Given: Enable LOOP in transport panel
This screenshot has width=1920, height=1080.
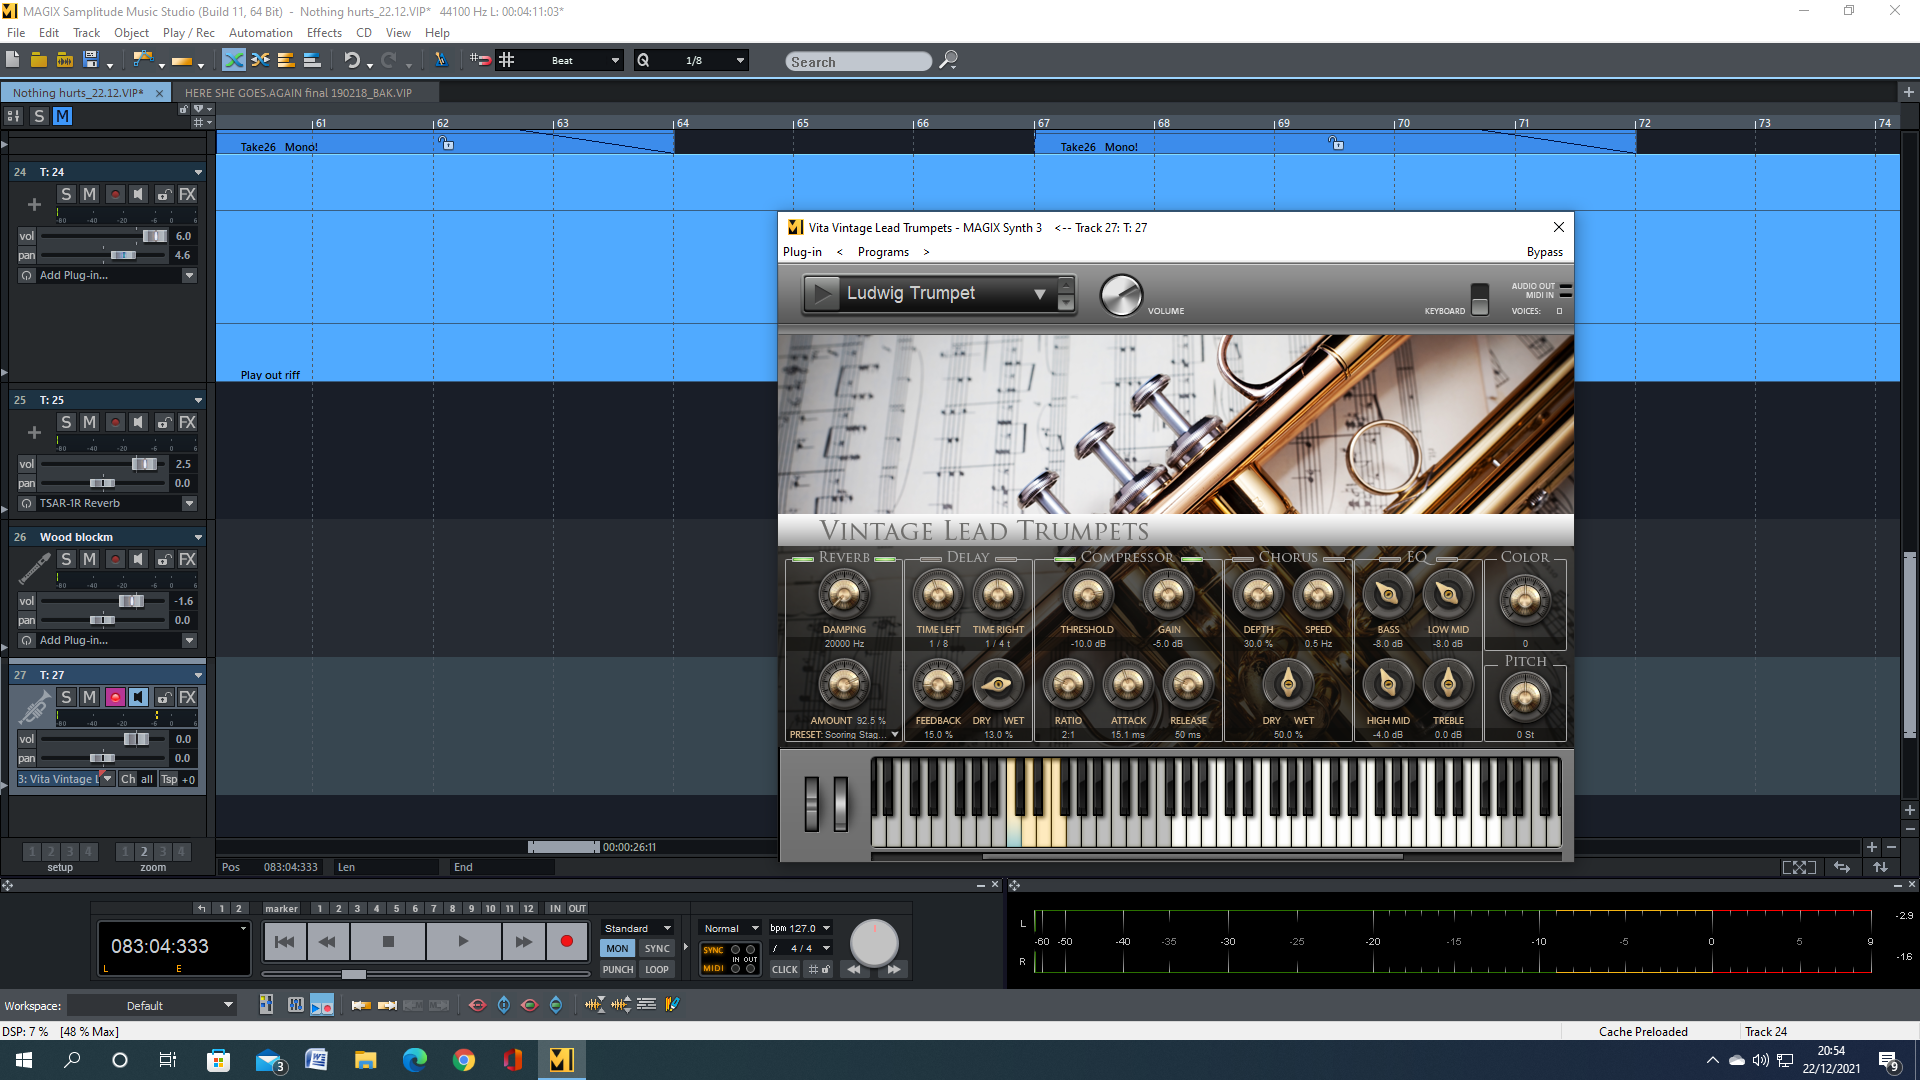Looking at the screenshot, I should click(657, 969).
